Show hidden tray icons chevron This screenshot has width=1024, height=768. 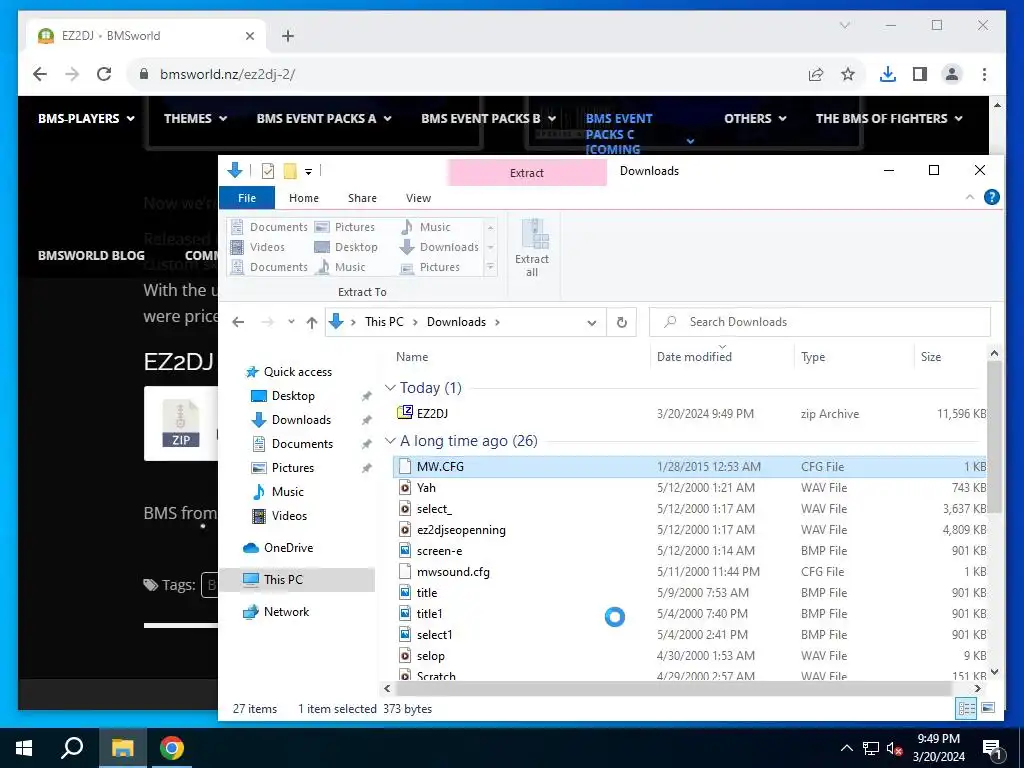coord(846,748)
